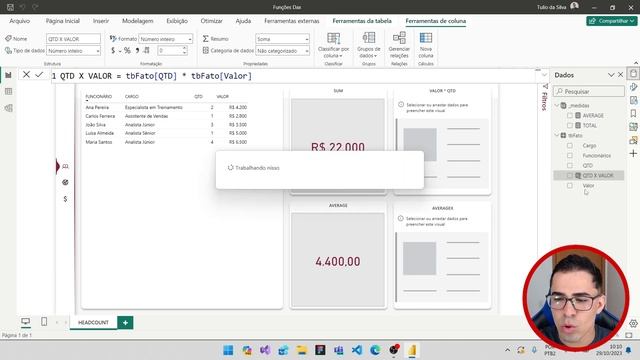Click the DAX formula text
Image resolution: width=640 pixels, height=360 pixels.
[156, 76]
